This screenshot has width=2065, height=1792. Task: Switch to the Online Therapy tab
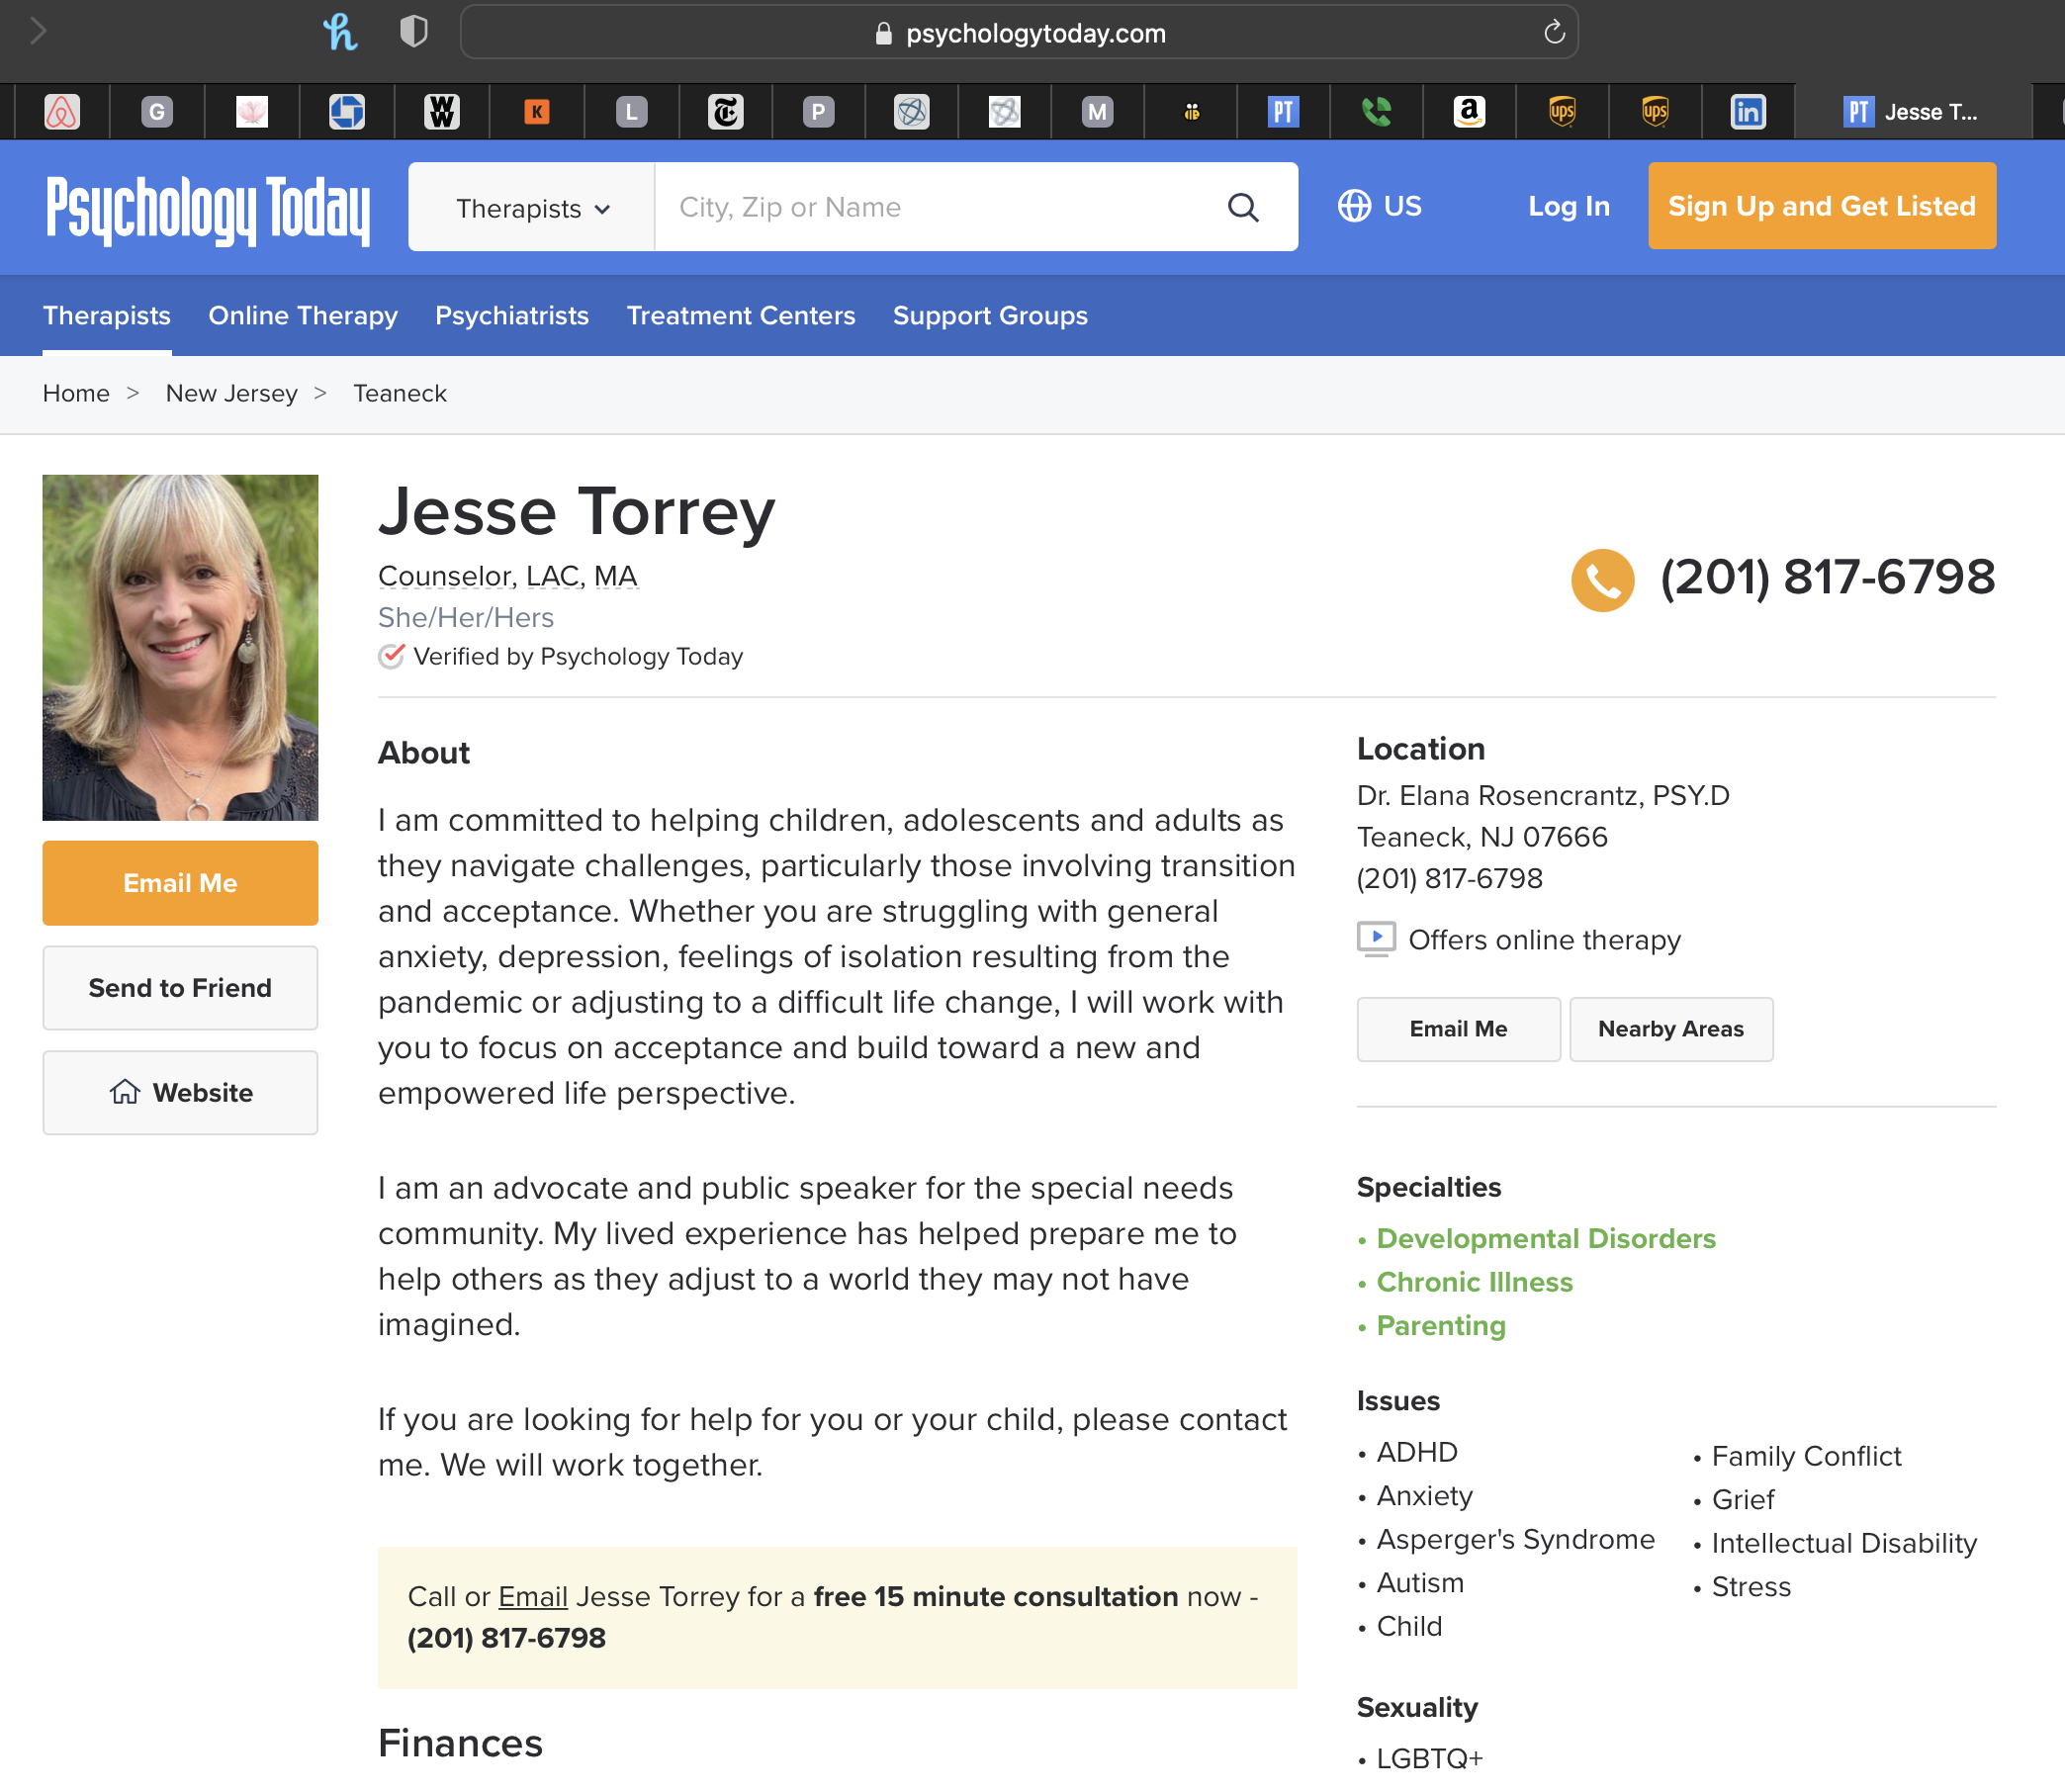tap(303, 316)
